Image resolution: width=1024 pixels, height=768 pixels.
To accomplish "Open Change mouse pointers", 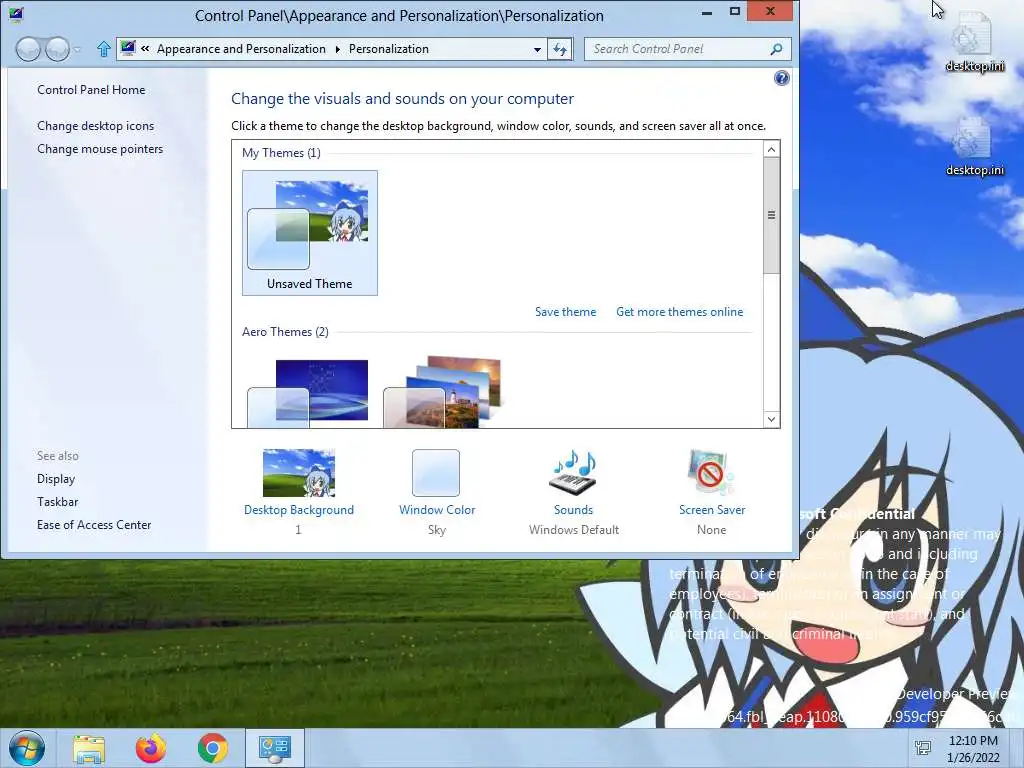I will [100, 149].
